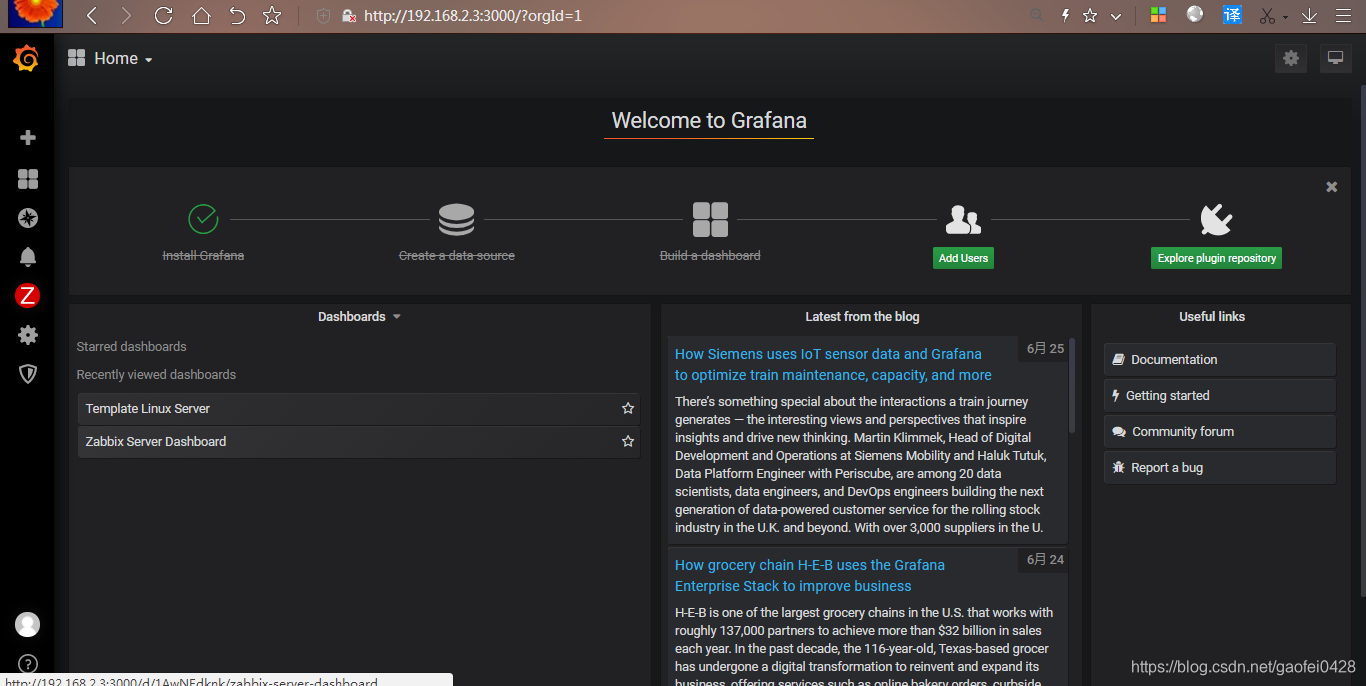Cycle view mode with monitor icon
This screenshot has height=686, width=1366.
[x=1335, y=58]
